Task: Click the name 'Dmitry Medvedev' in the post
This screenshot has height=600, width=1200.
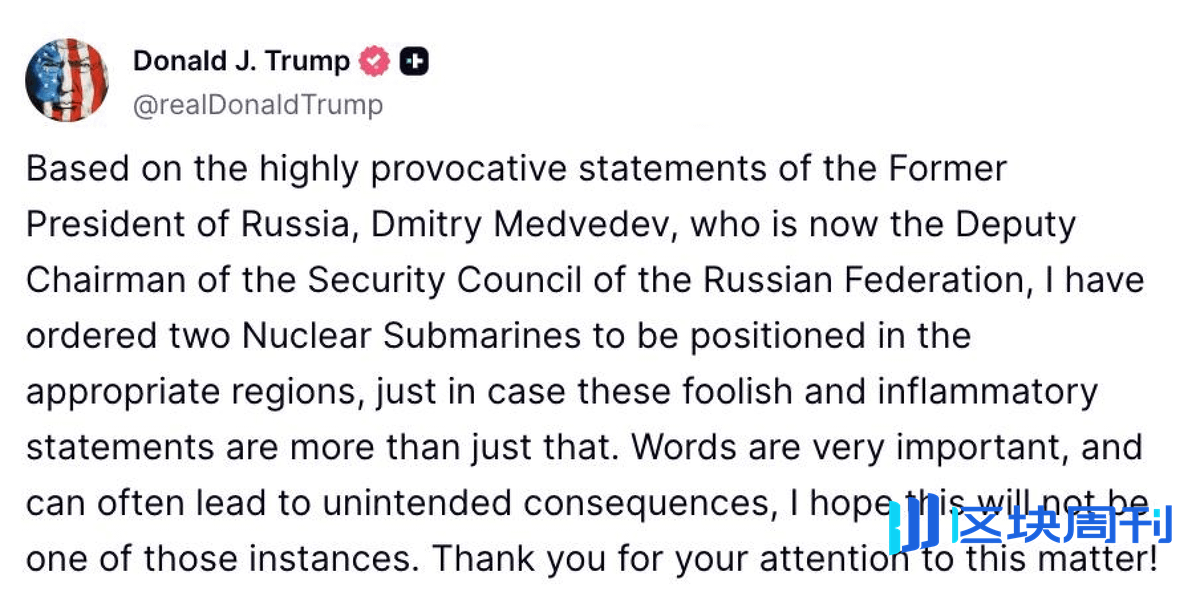Action: click(525, 225)
